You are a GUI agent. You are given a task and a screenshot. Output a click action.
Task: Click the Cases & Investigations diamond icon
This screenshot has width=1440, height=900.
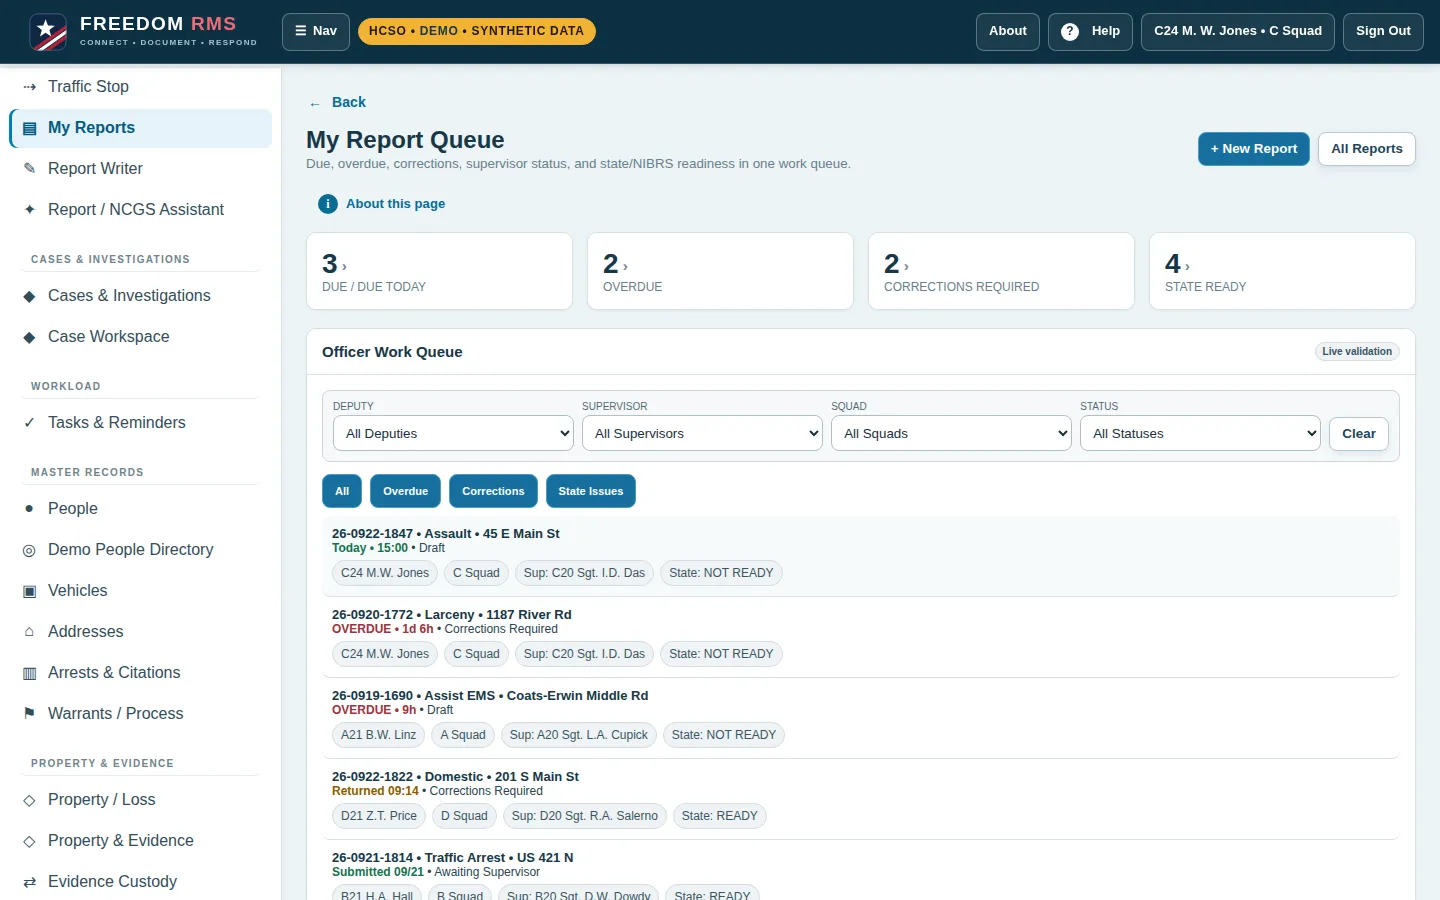(x=29, y=296)
